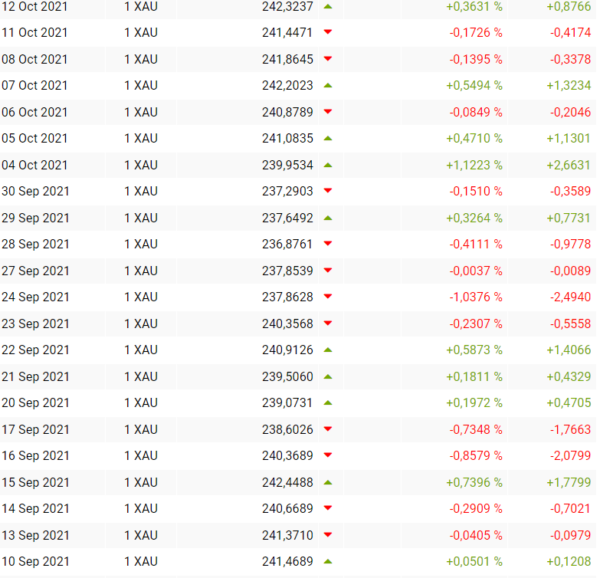Select the date 08 Oct 2021

click(34, 59)
